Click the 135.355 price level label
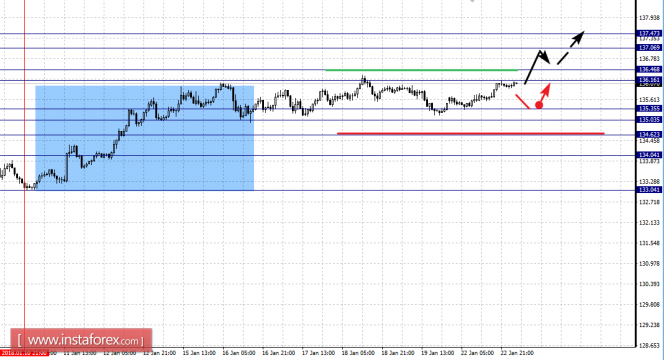664x360 pixels. click(649, 109)
